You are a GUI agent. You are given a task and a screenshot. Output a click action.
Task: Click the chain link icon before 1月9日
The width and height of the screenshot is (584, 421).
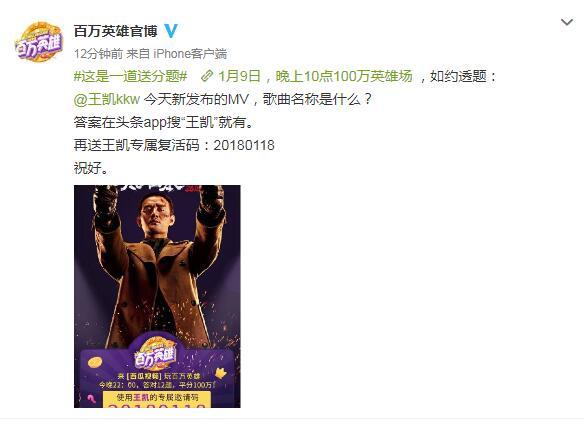coord(207,76)
